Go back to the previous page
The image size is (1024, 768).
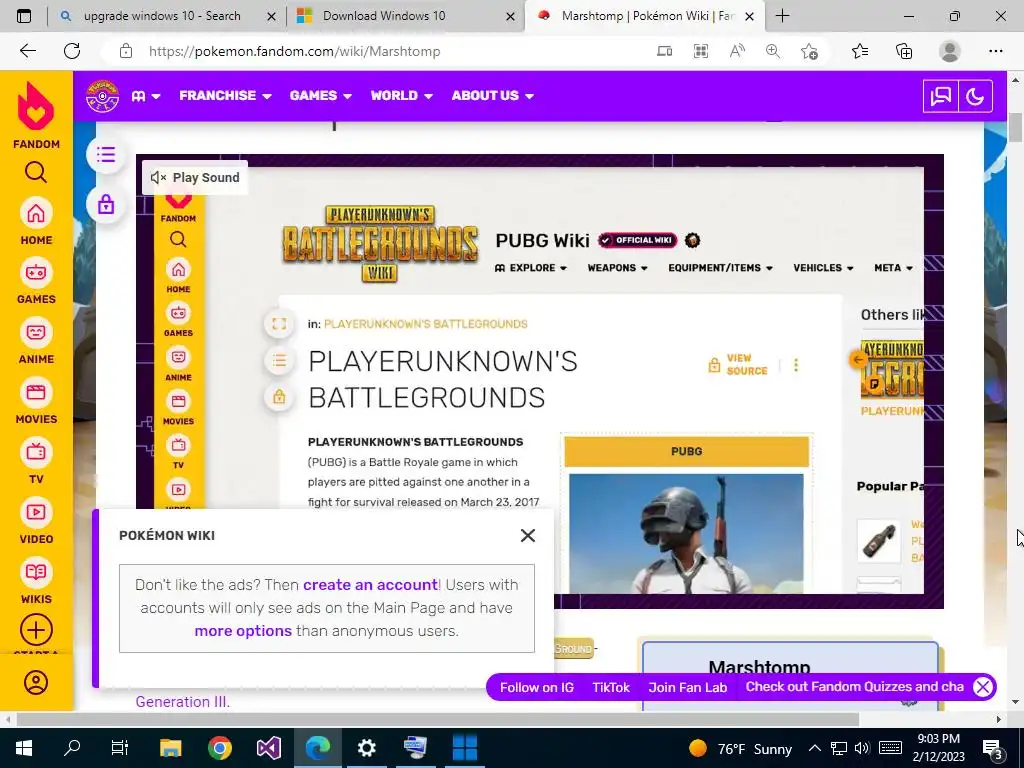tap(28, 51)
